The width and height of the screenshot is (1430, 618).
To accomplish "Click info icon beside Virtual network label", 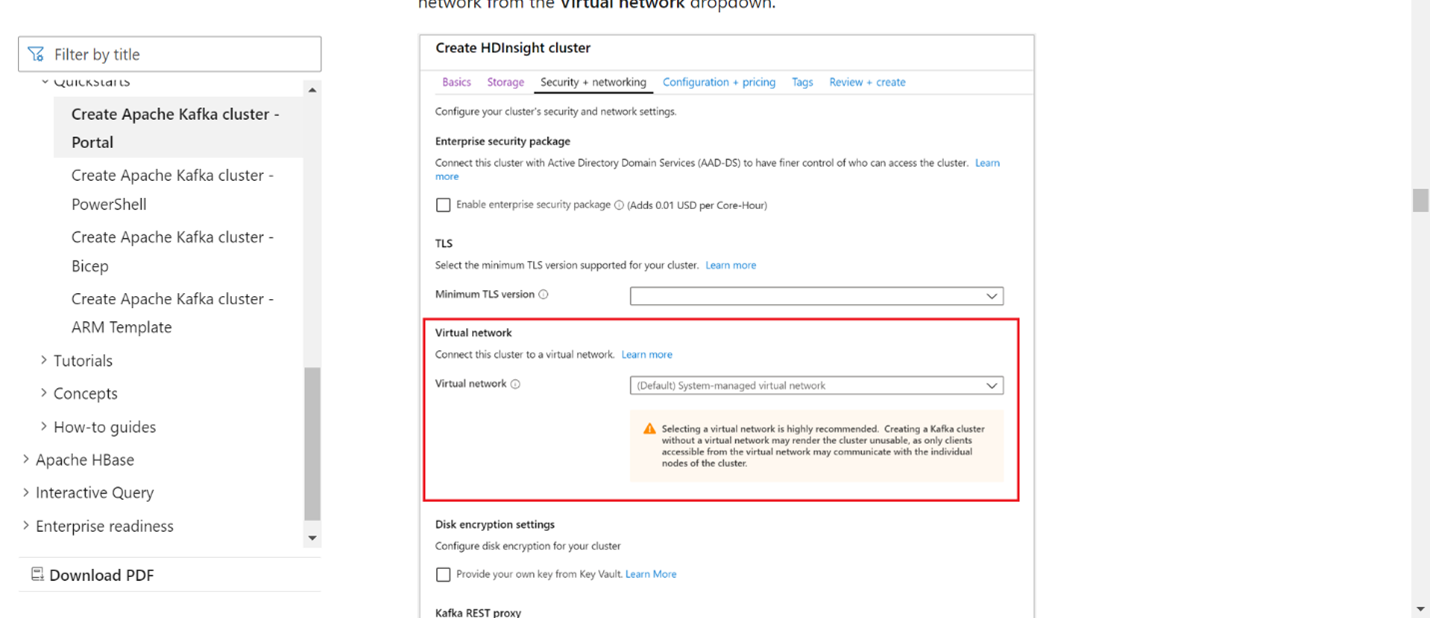I will pyautogui.click(x=516, y=384).
